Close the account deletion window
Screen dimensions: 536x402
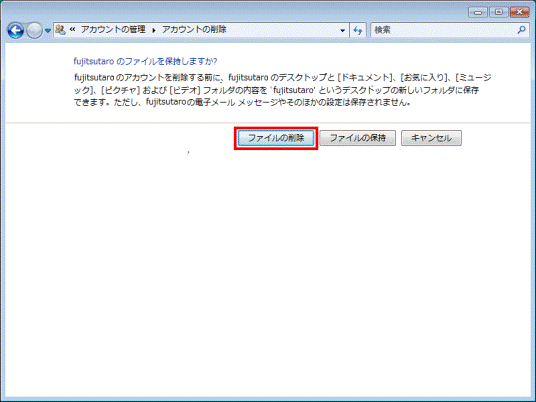point(520,12)
